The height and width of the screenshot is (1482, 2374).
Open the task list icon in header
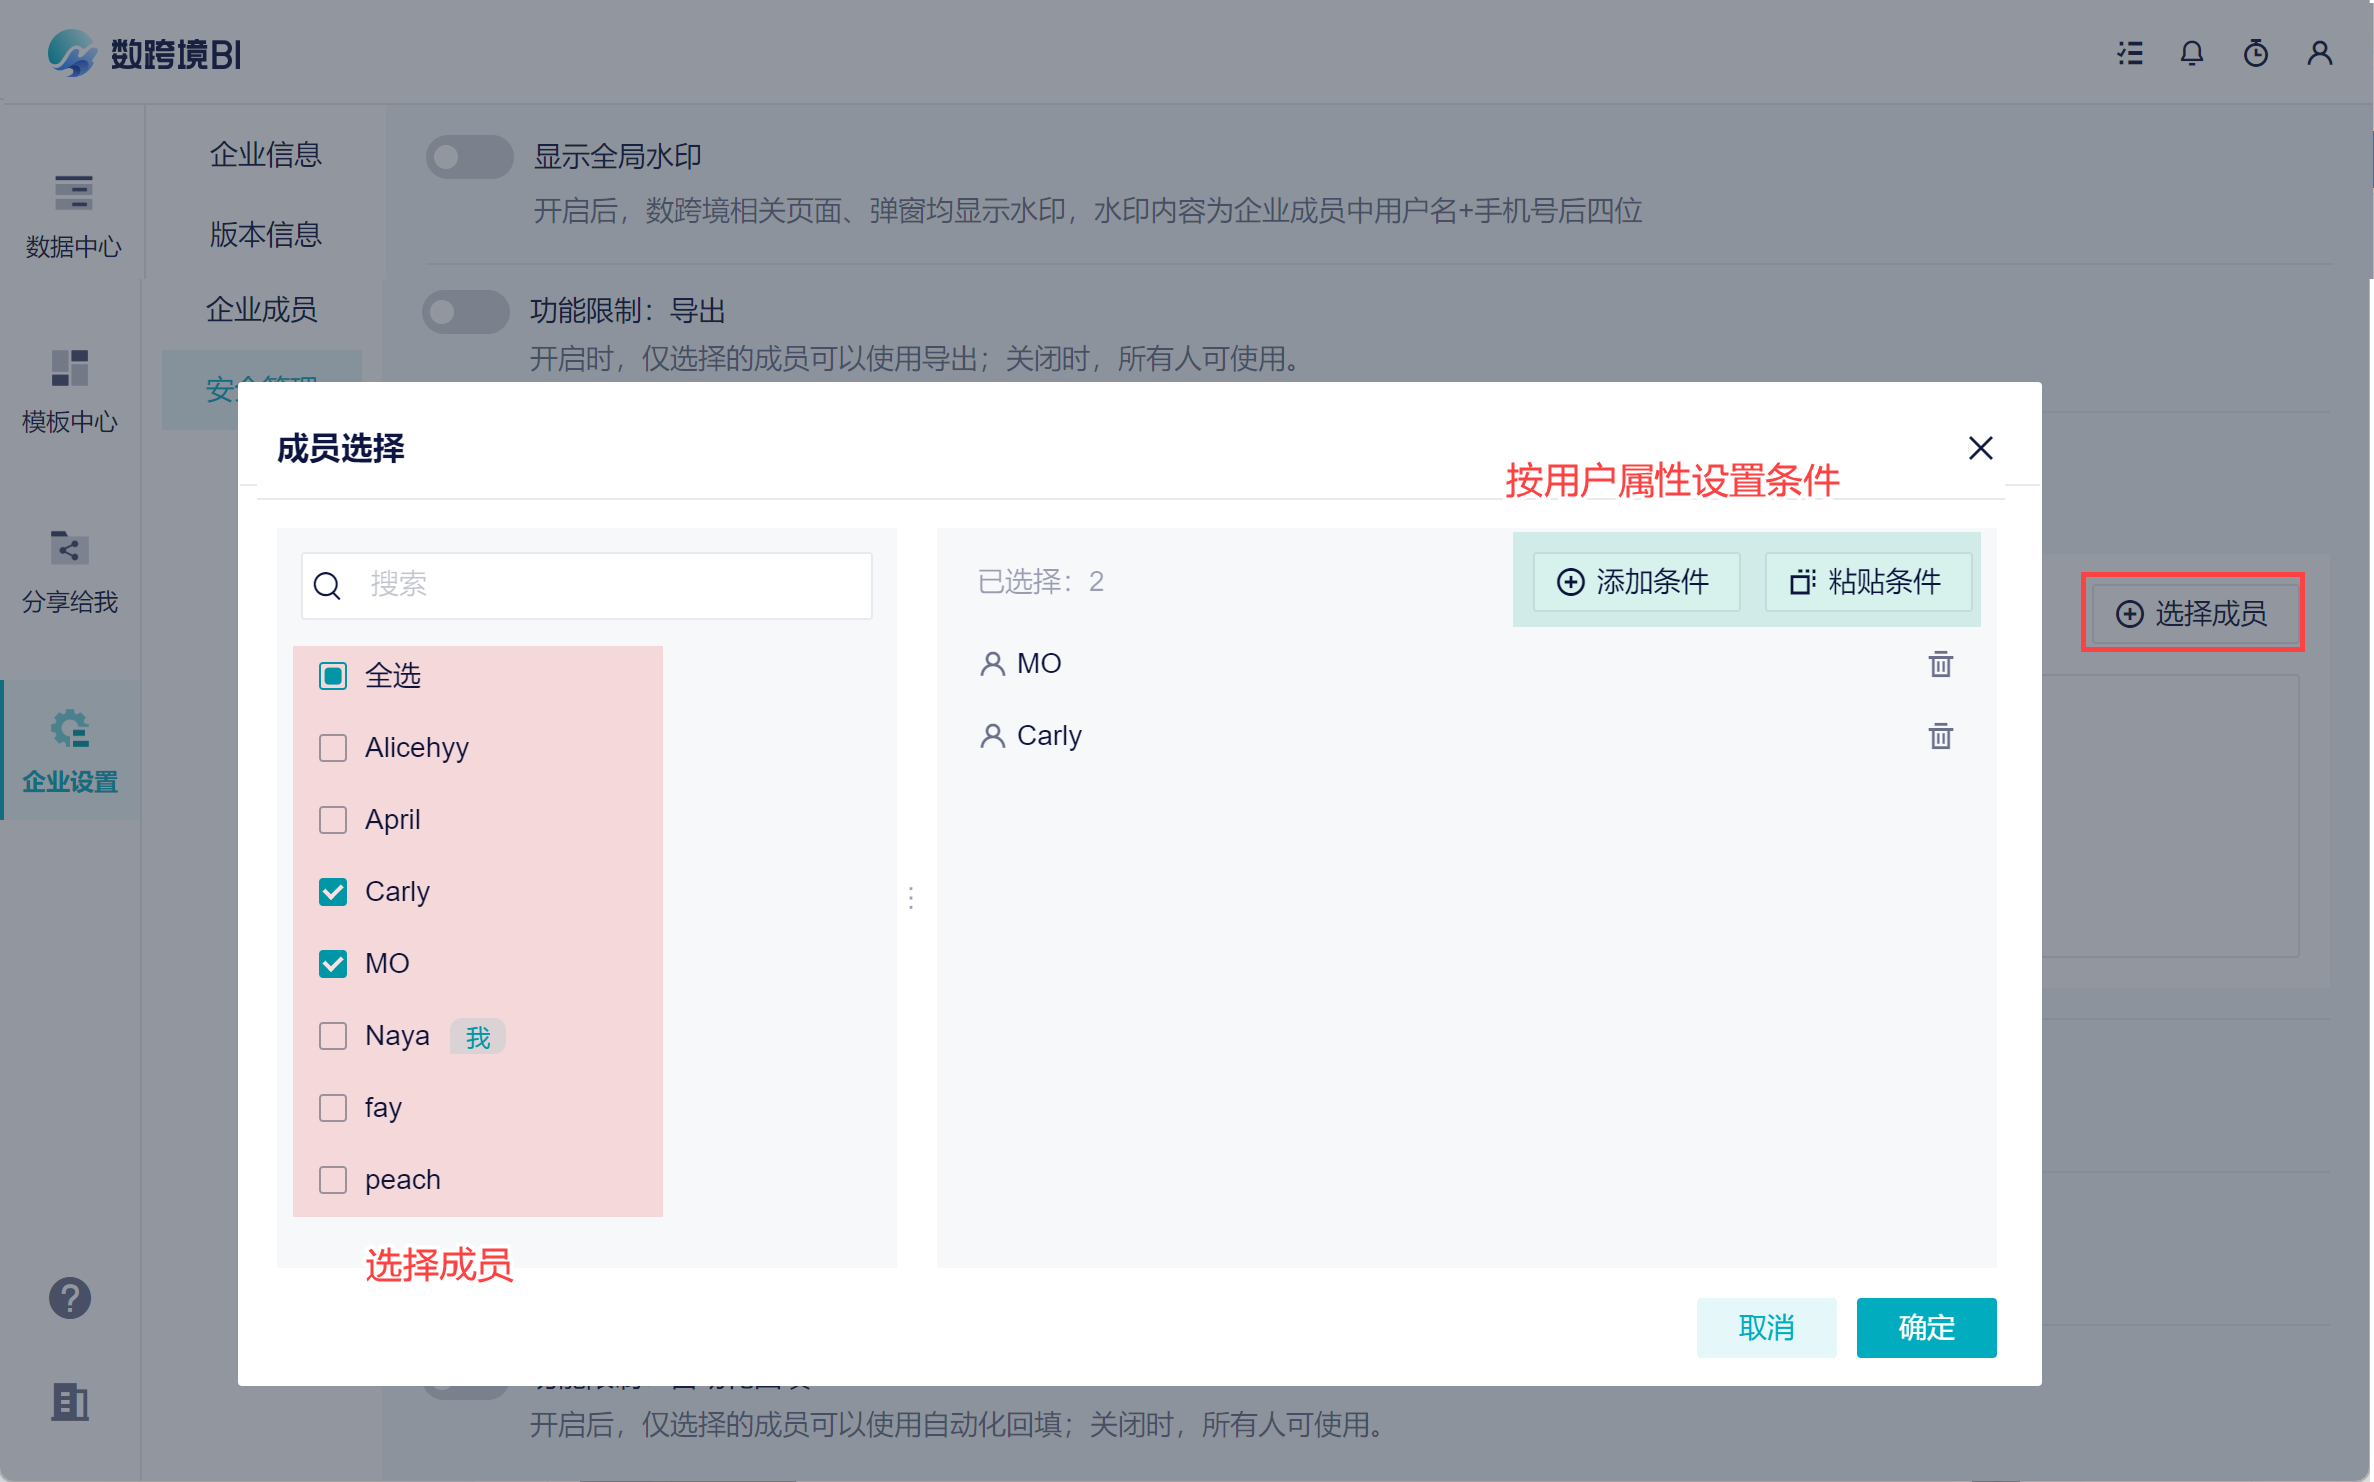2129,53
